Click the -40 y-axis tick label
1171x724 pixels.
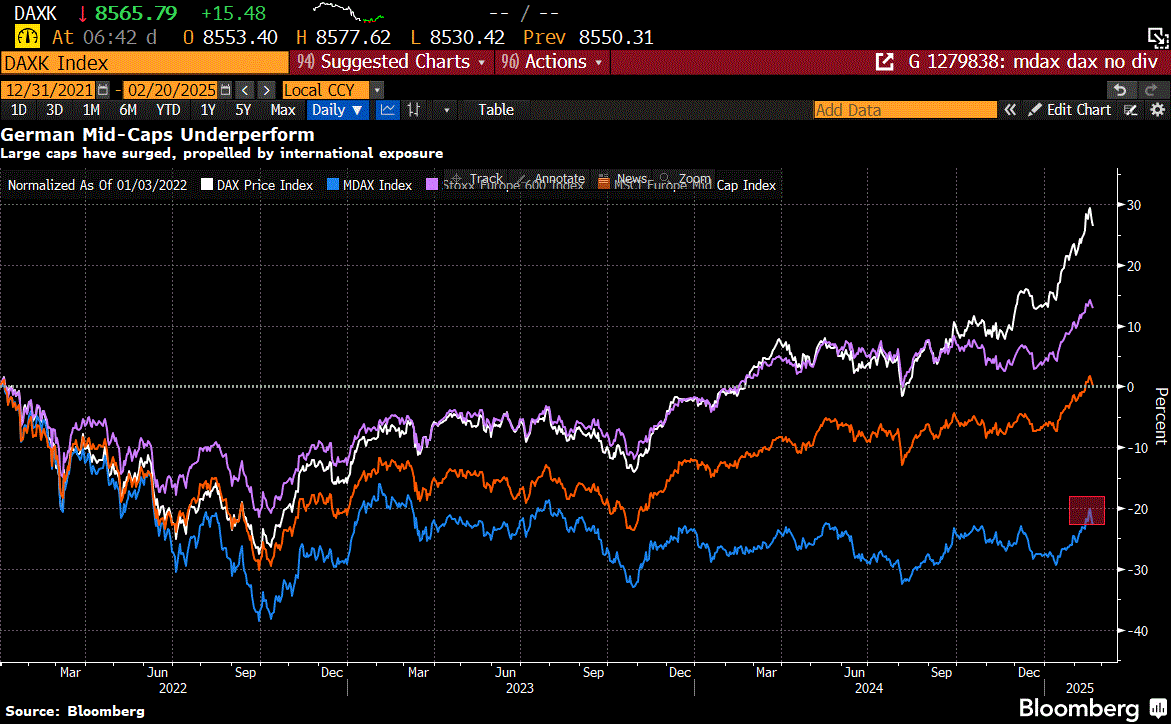(x=1136, y=631)
